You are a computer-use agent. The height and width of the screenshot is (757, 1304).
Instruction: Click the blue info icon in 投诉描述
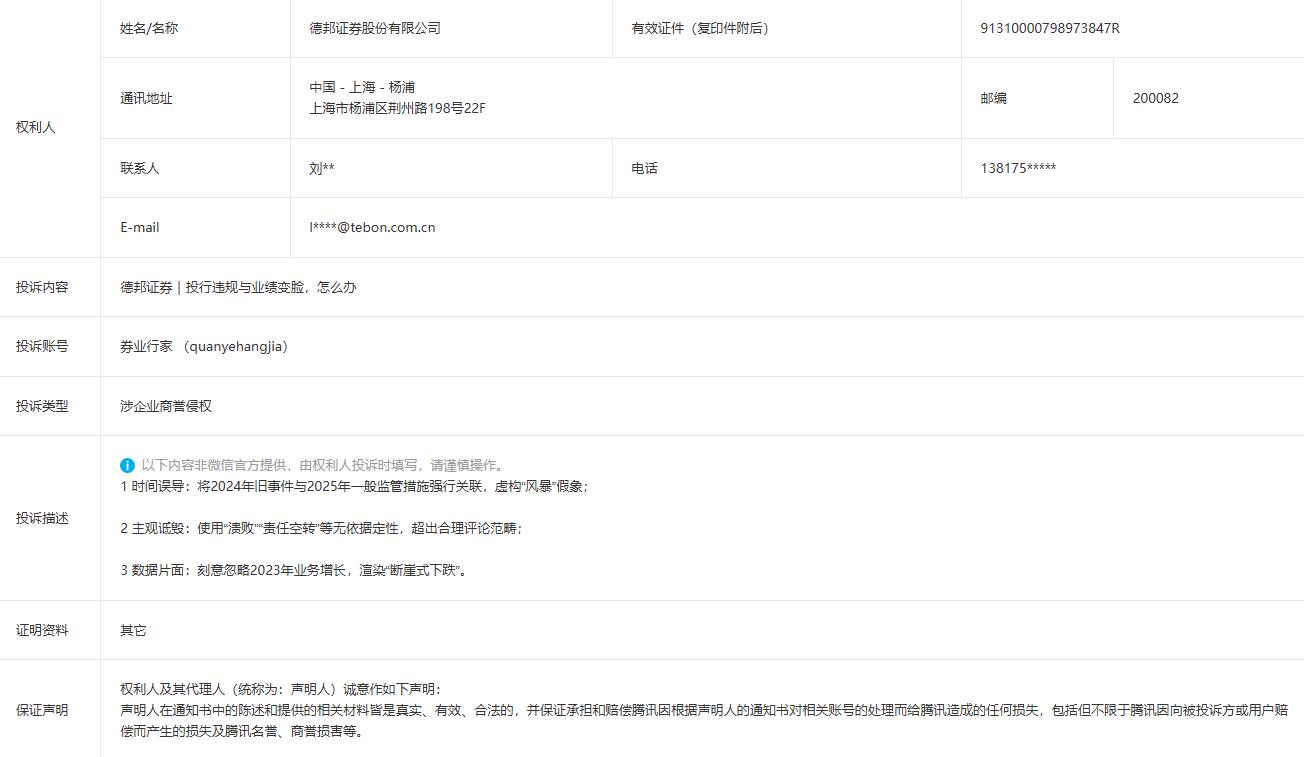[x=127, y=465]
